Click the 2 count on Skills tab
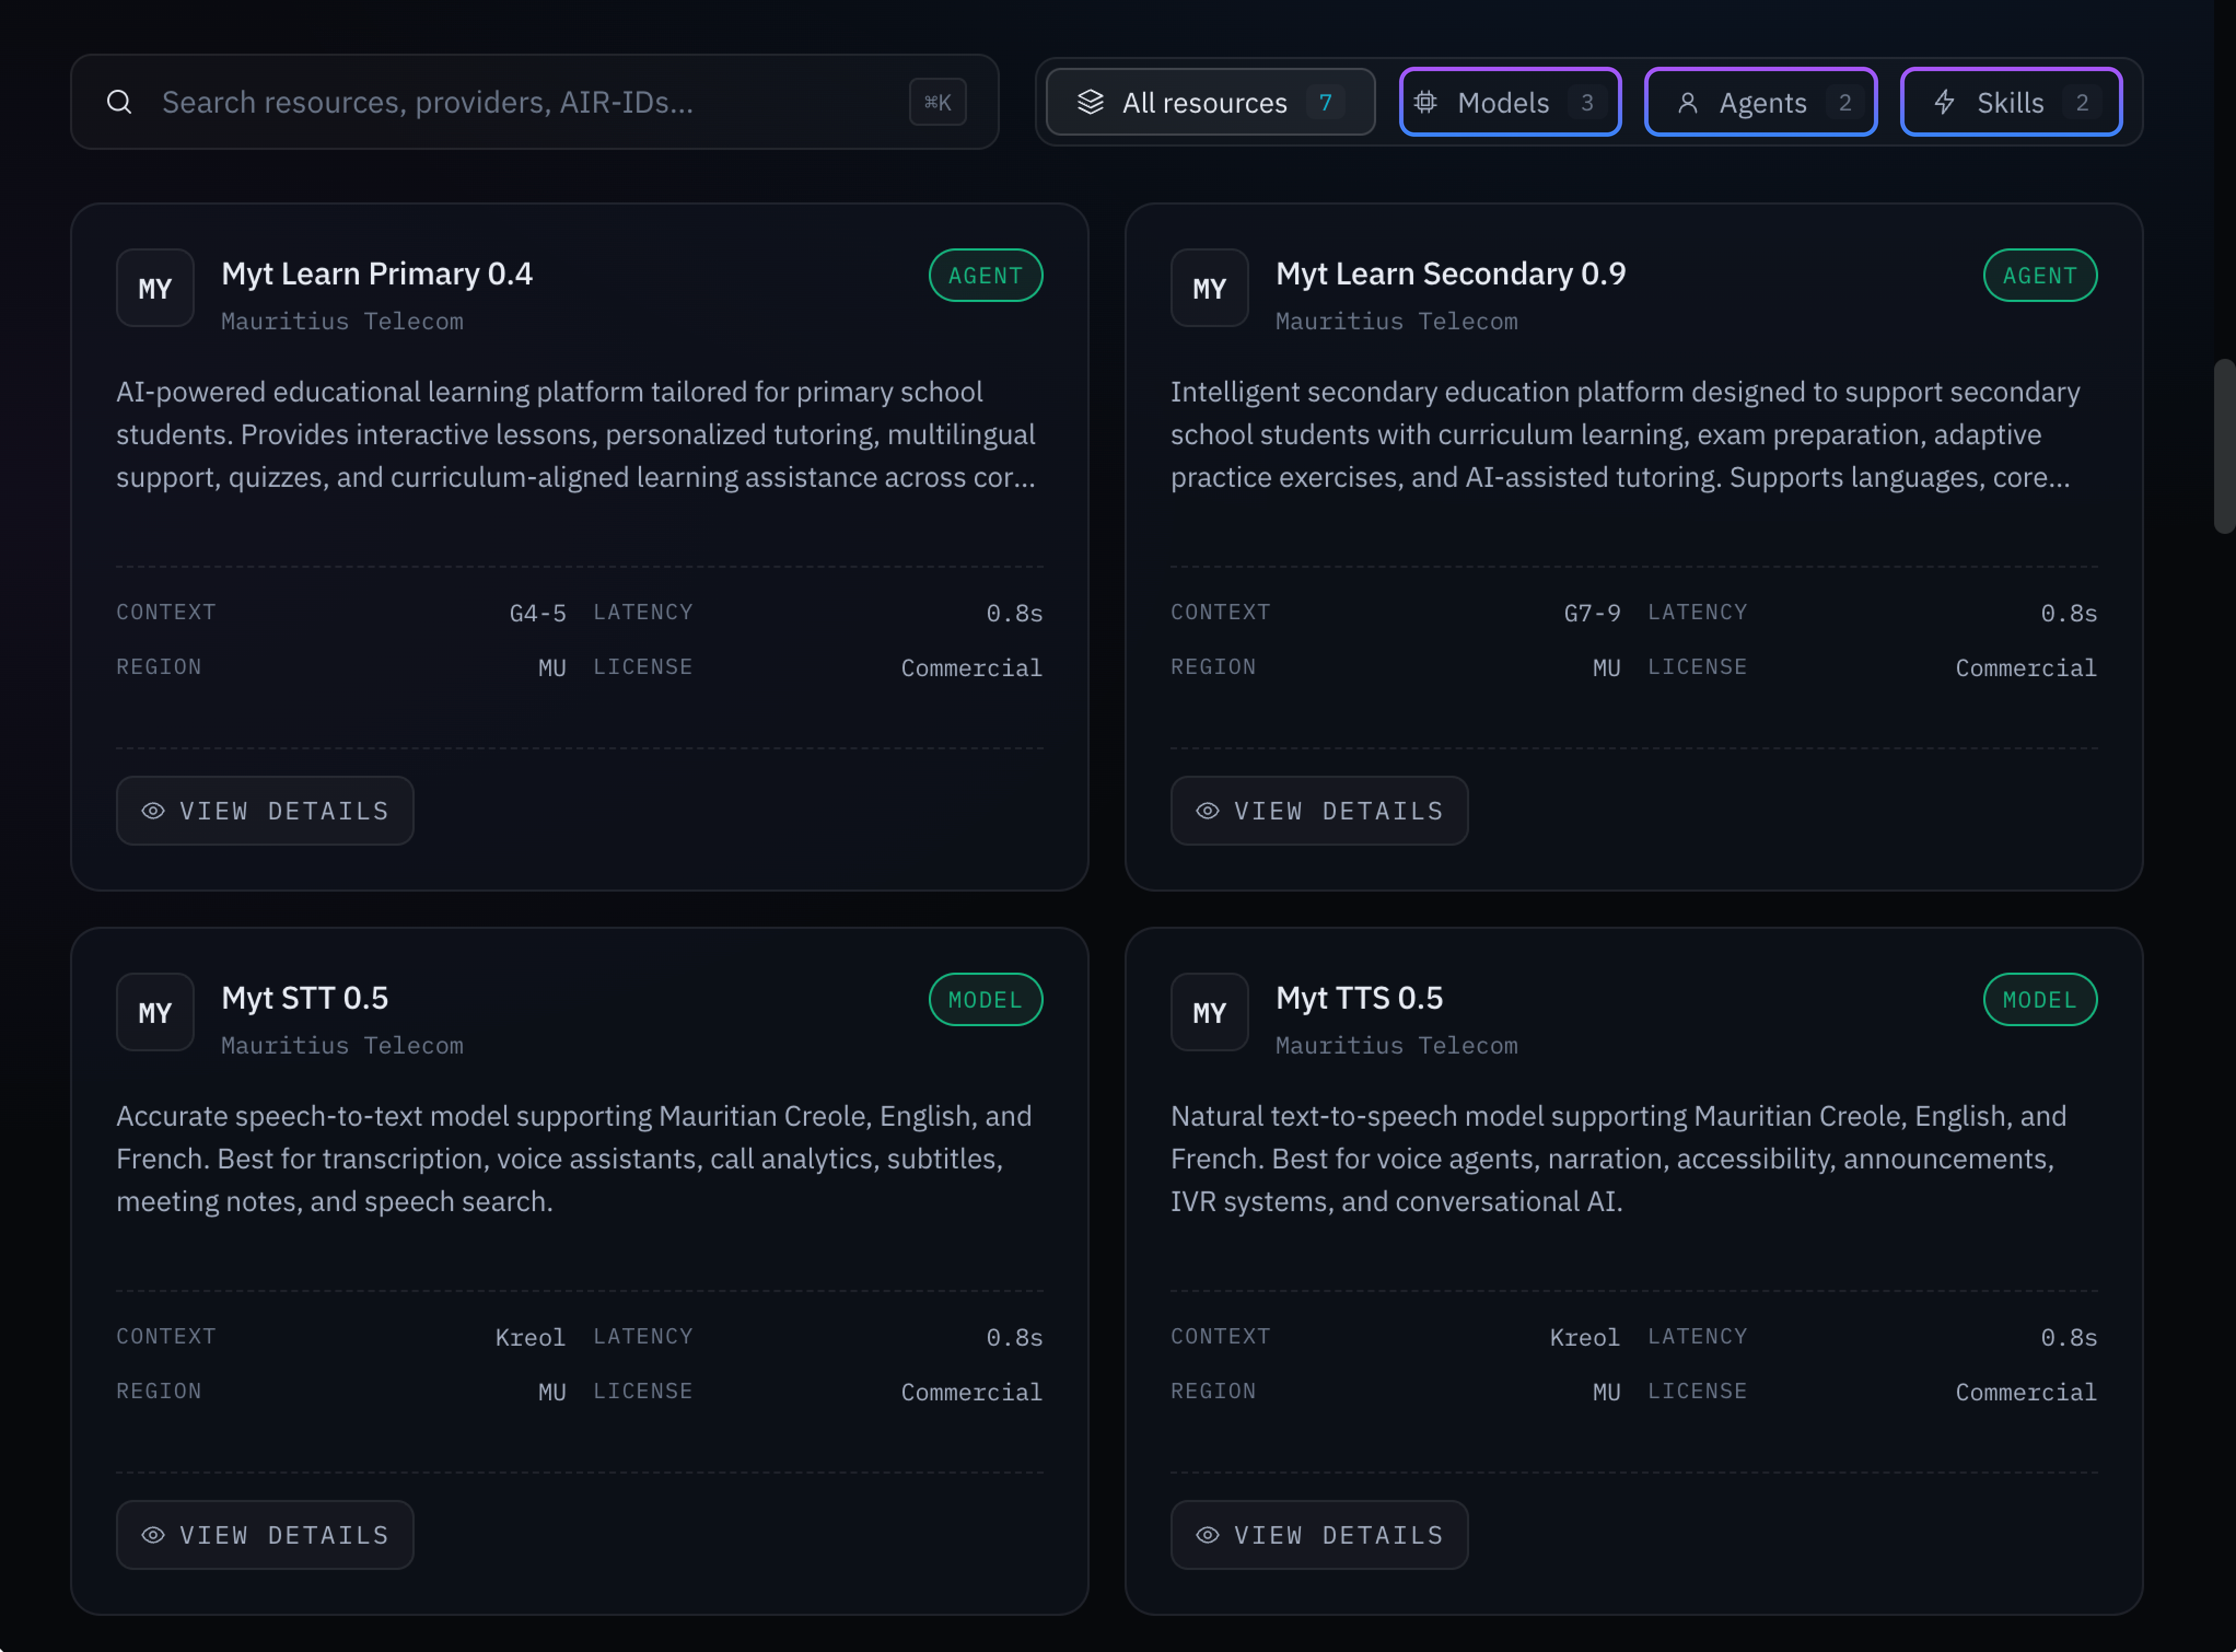This screenshot has width=2236, height=1652. [2082, 102]
